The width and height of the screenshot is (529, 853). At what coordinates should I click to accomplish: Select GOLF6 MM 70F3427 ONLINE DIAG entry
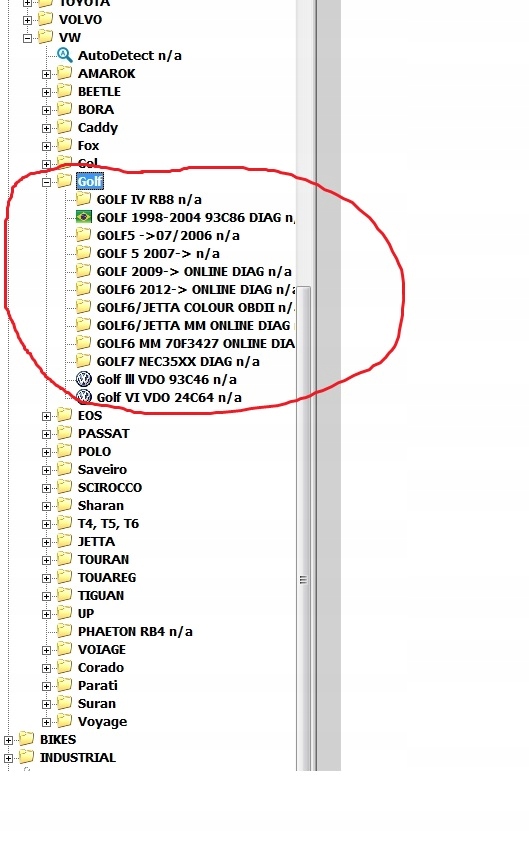(195, 344)
